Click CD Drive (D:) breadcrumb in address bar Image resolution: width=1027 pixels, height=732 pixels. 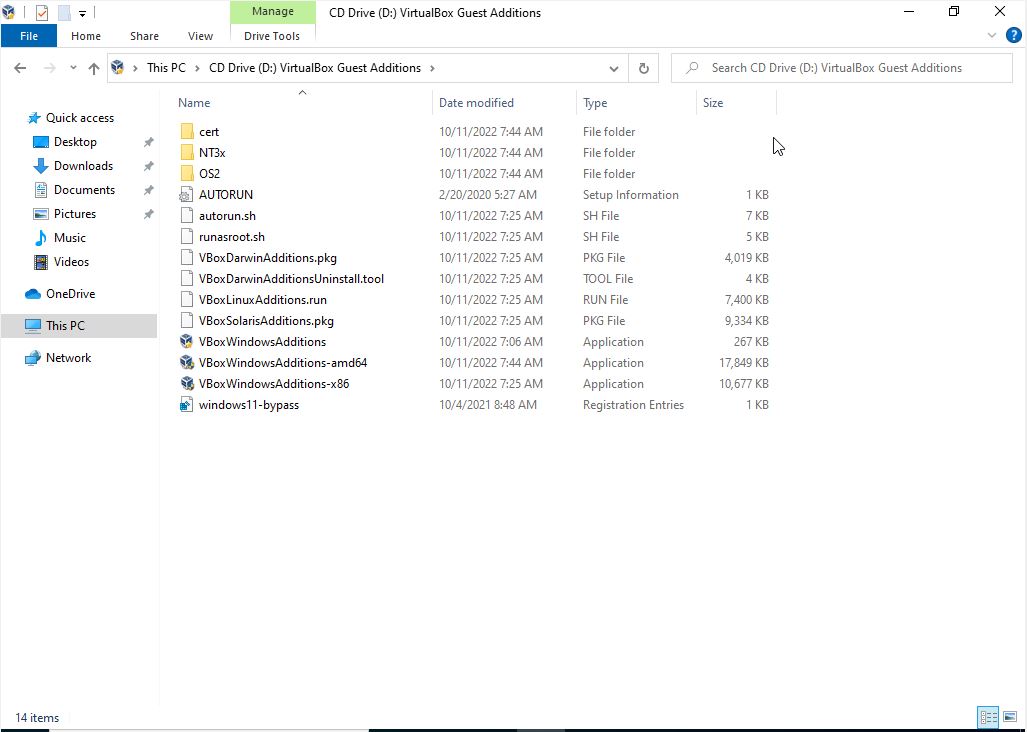[x=315, y=68]
